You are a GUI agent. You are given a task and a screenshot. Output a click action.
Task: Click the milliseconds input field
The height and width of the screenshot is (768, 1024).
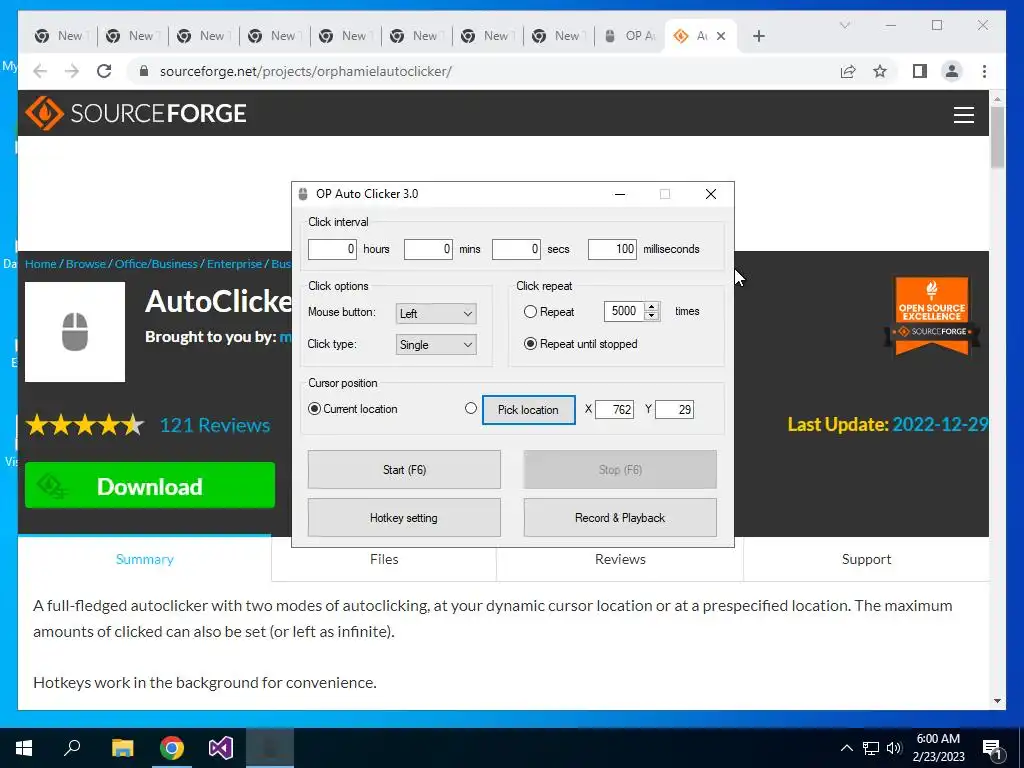(612, 249)
